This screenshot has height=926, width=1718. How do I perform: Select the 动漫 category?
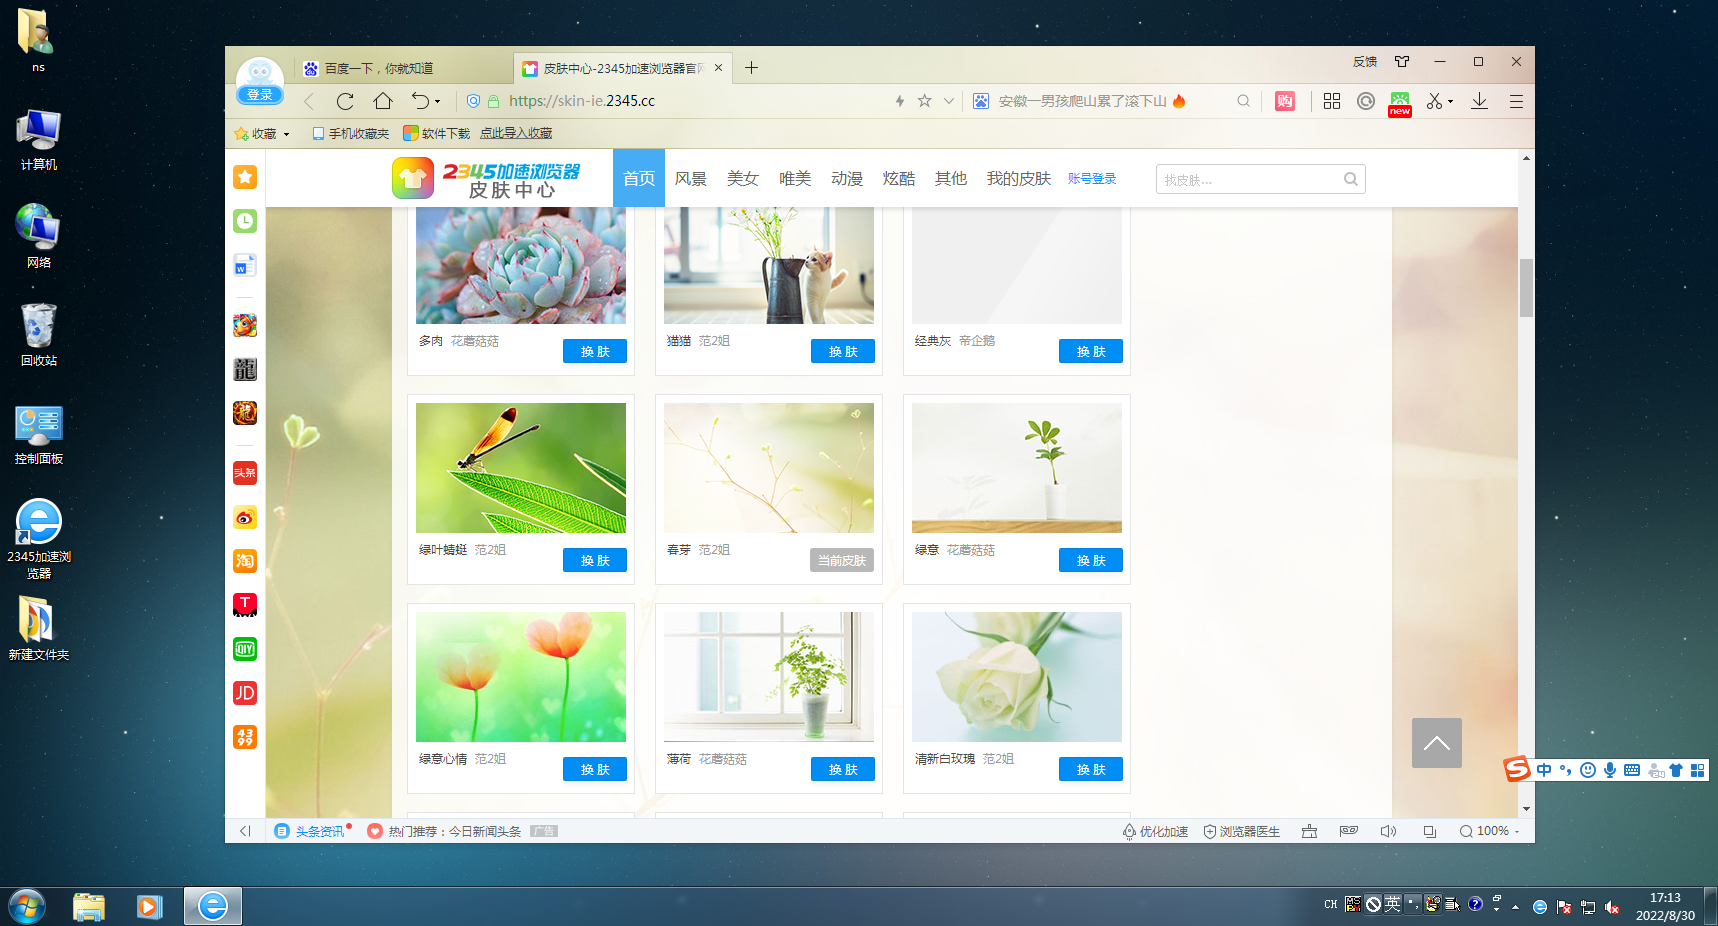847,178
